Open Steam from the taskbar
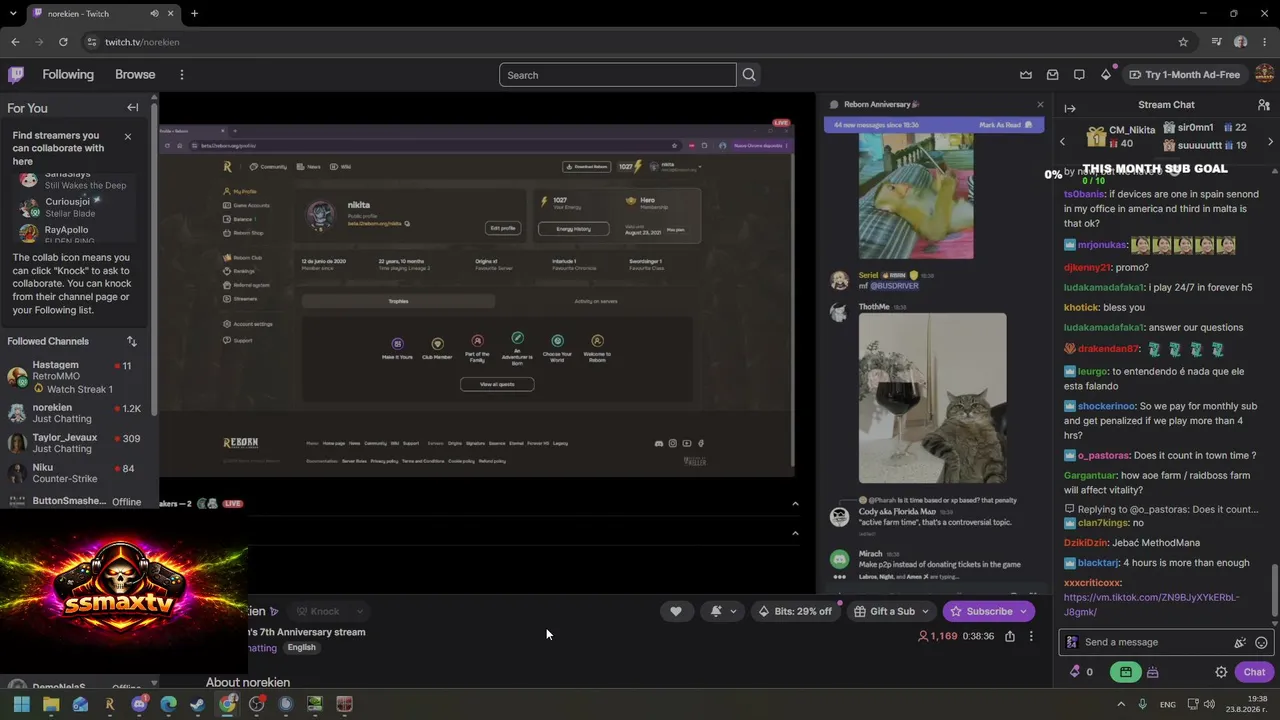The width and height of the screenshot is (1280, 720). [197, 704]
